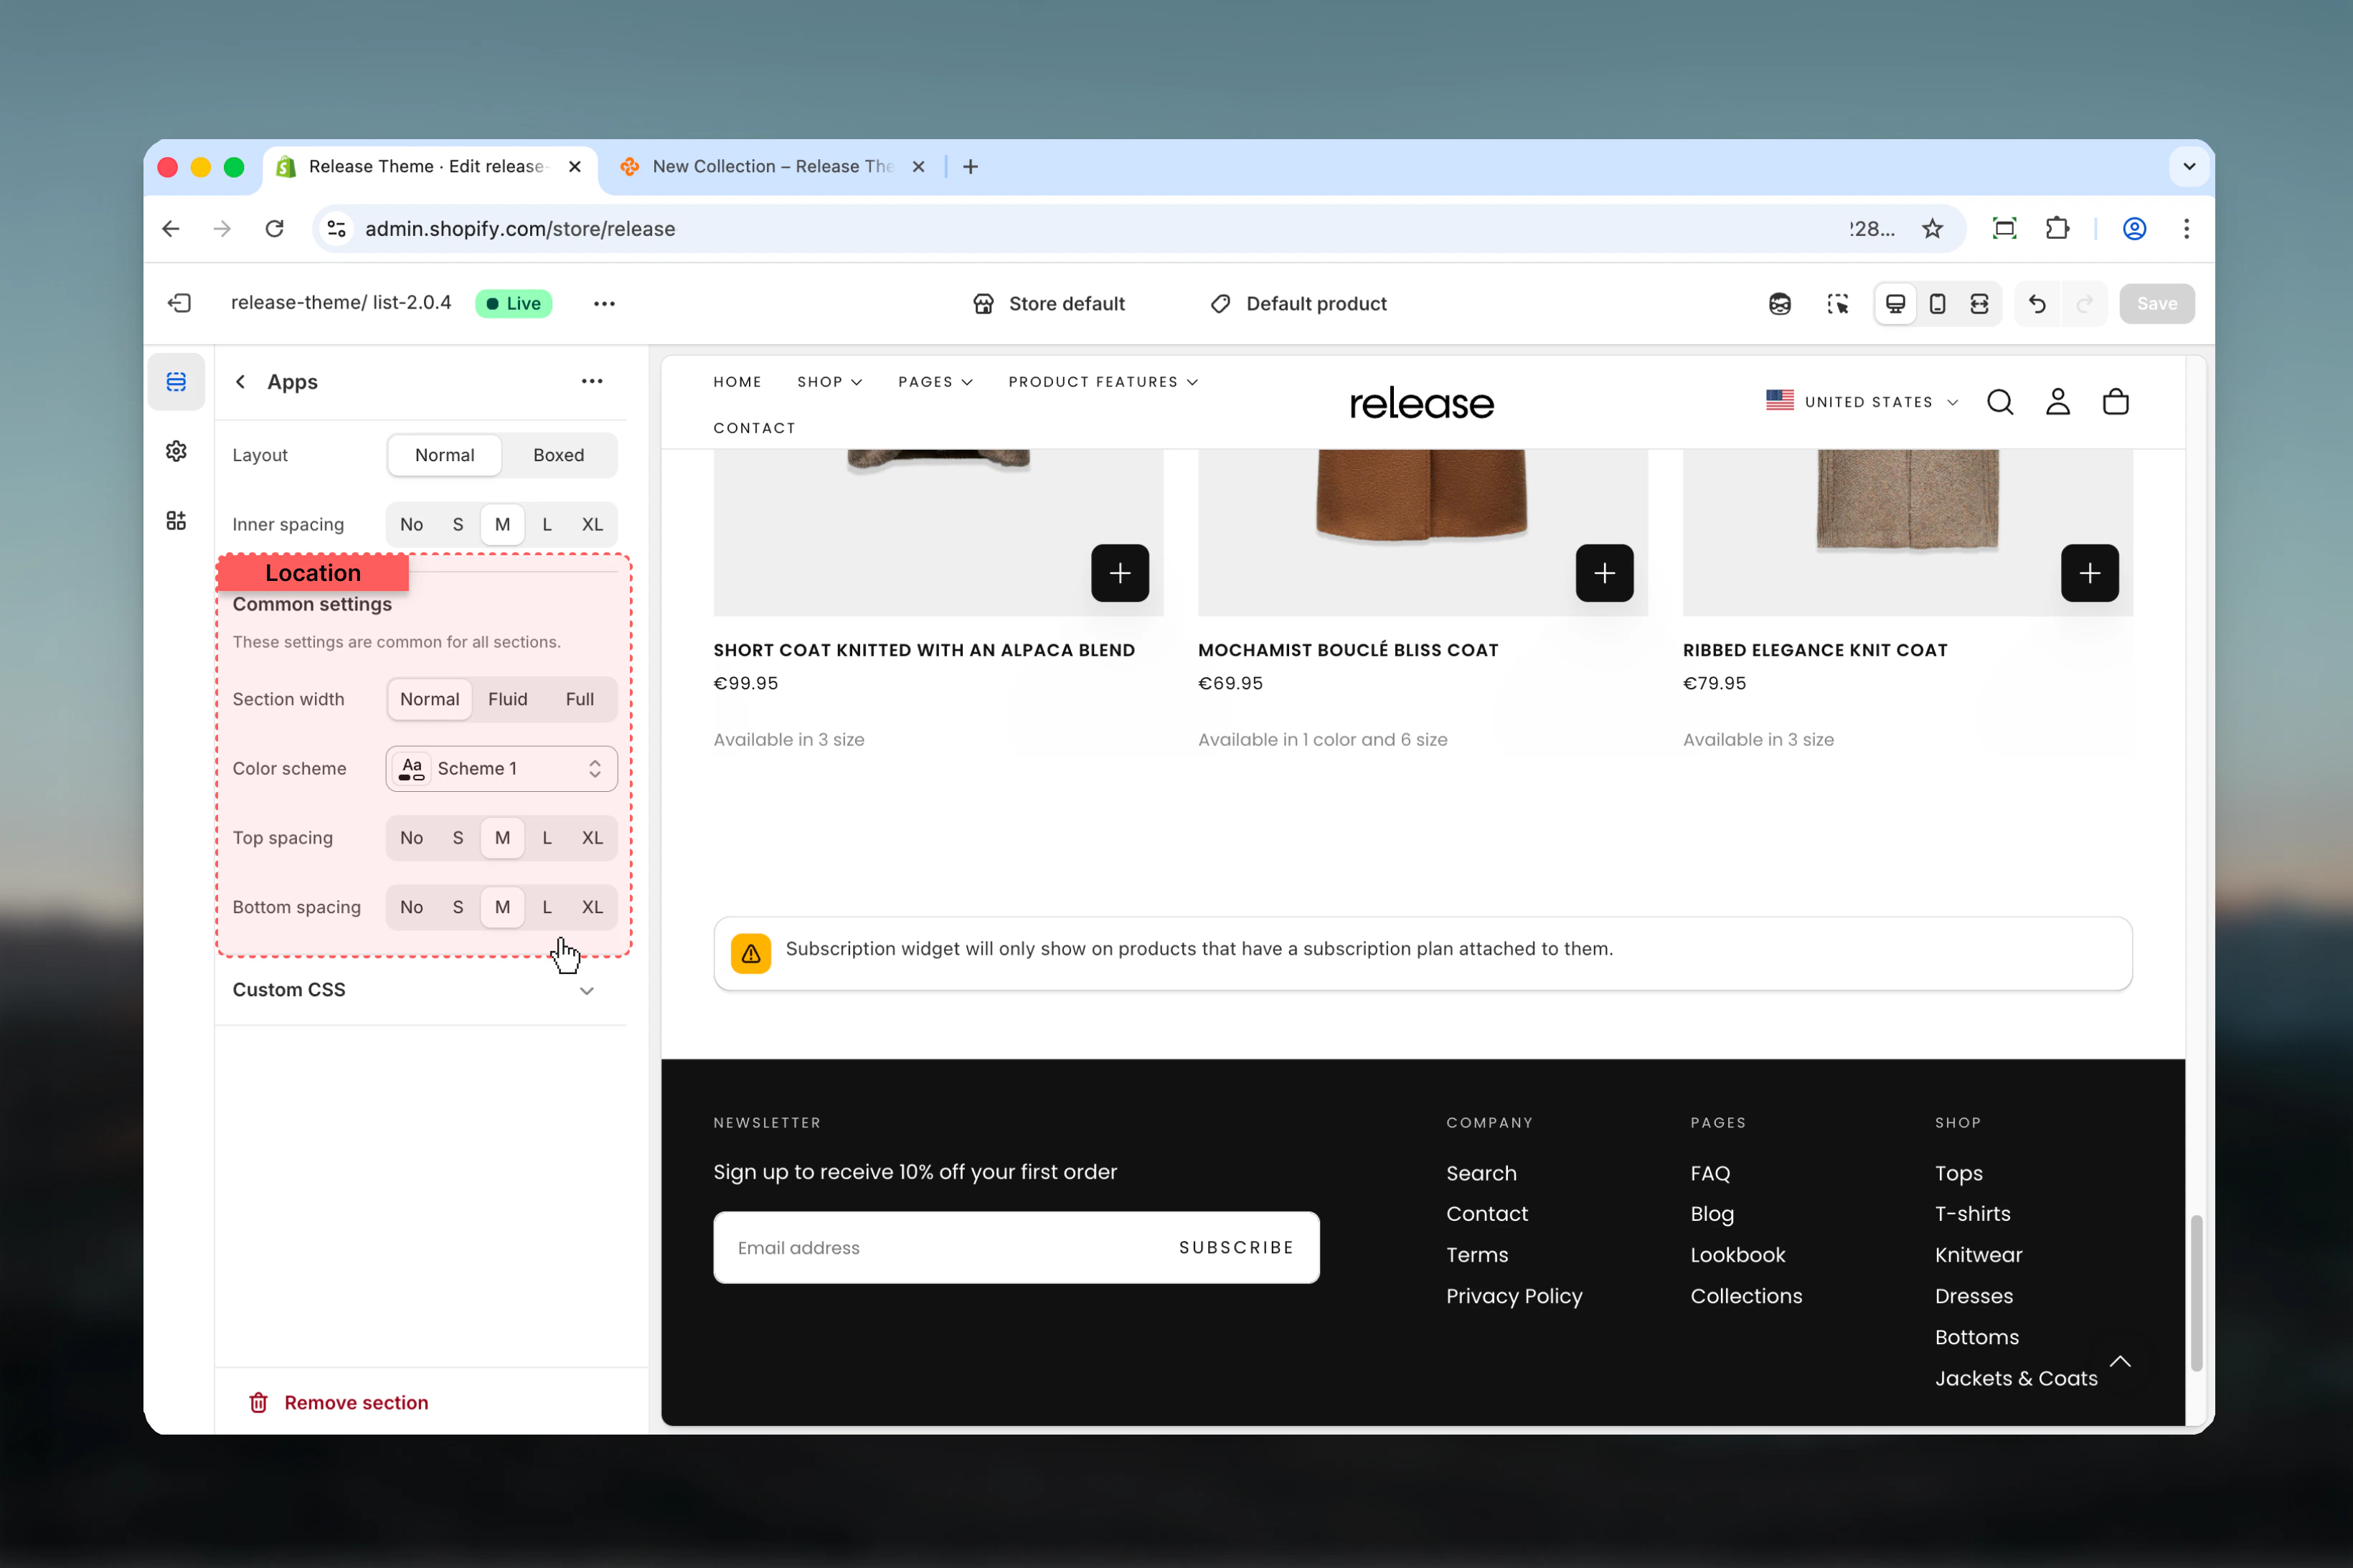
Task: Click the exit editor icon
Action: pos(180,303)
